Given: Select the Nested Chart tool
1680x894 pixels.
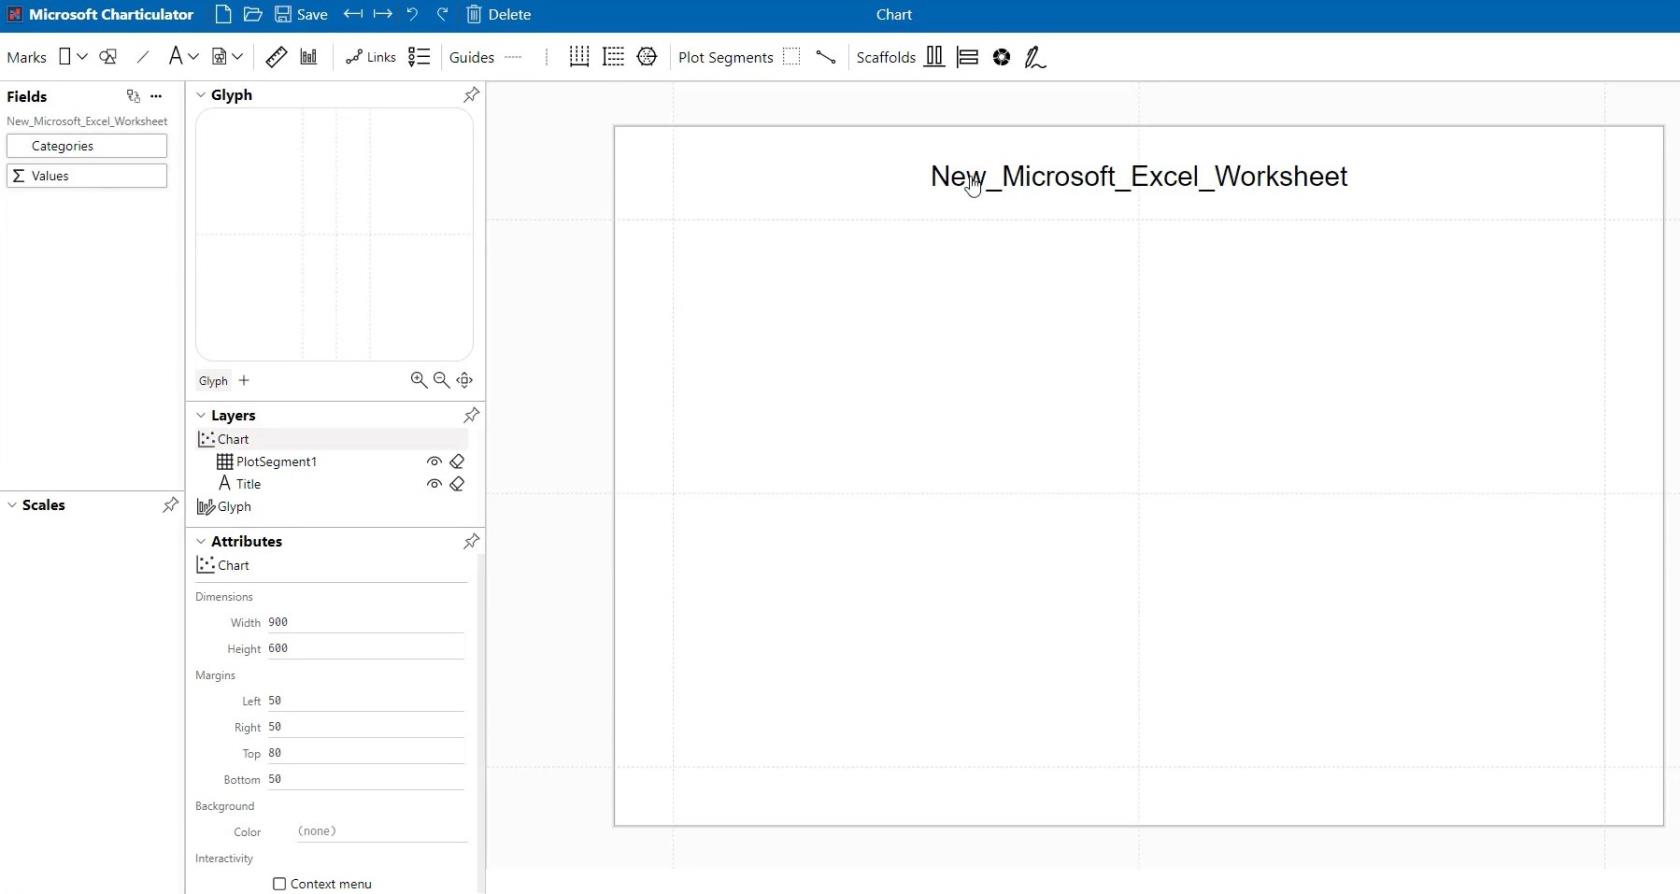Looking at the screenshot, I should (309, 57).
